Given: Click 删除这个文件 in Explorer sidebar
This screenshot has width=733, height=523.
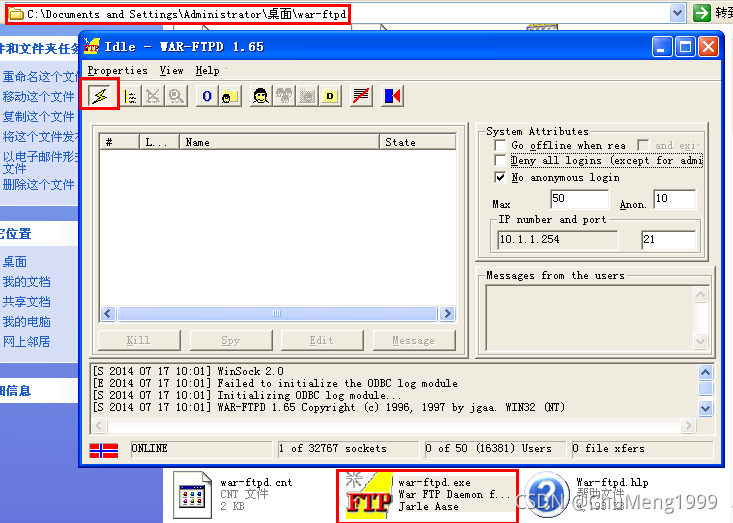Looking at the screenshot, I should tap(38, 185).
